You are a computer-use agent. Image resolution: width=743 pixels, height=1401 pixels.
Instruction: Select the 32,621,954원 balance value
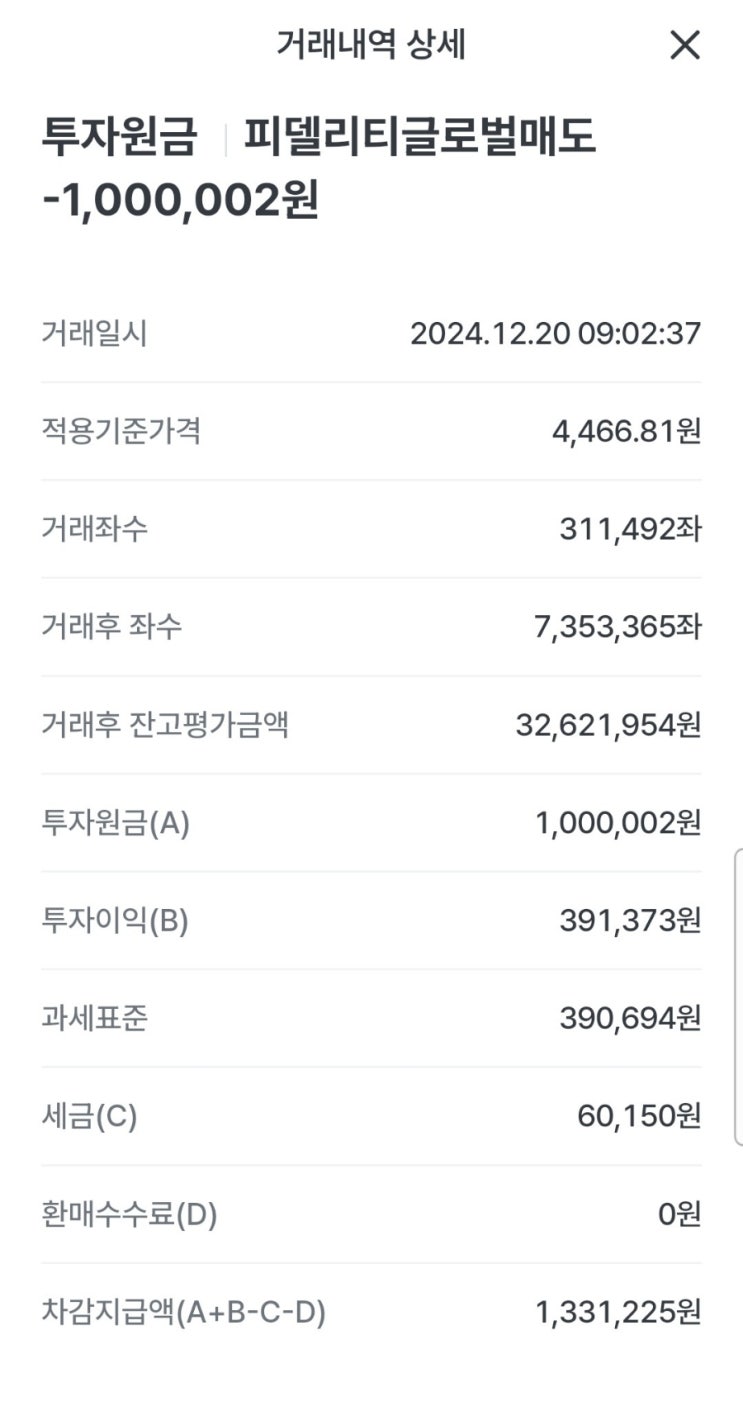(608, 725)
